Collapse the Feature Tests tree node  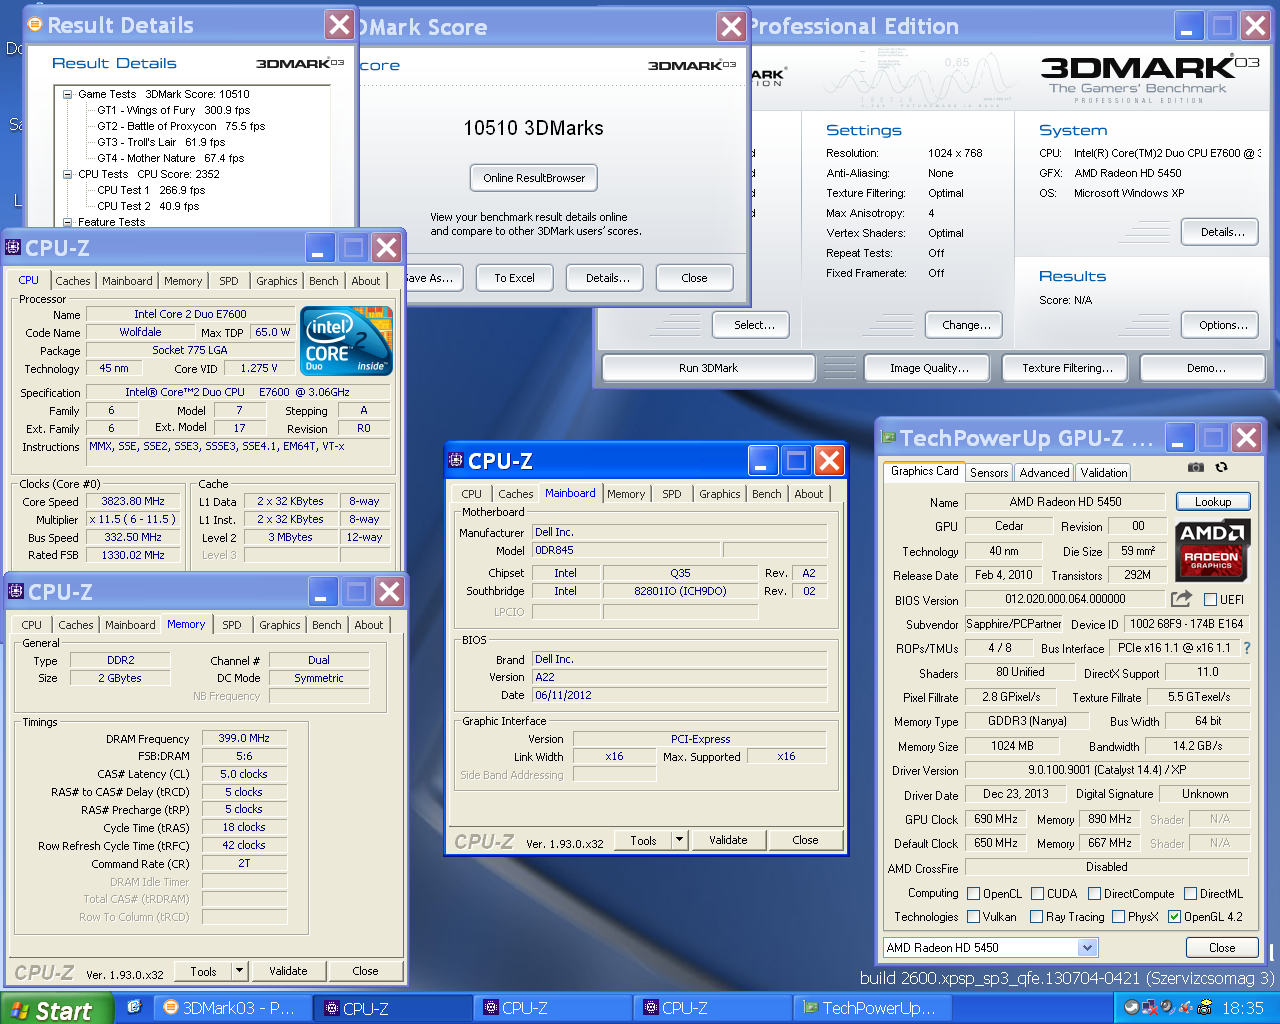click(68, 222)
